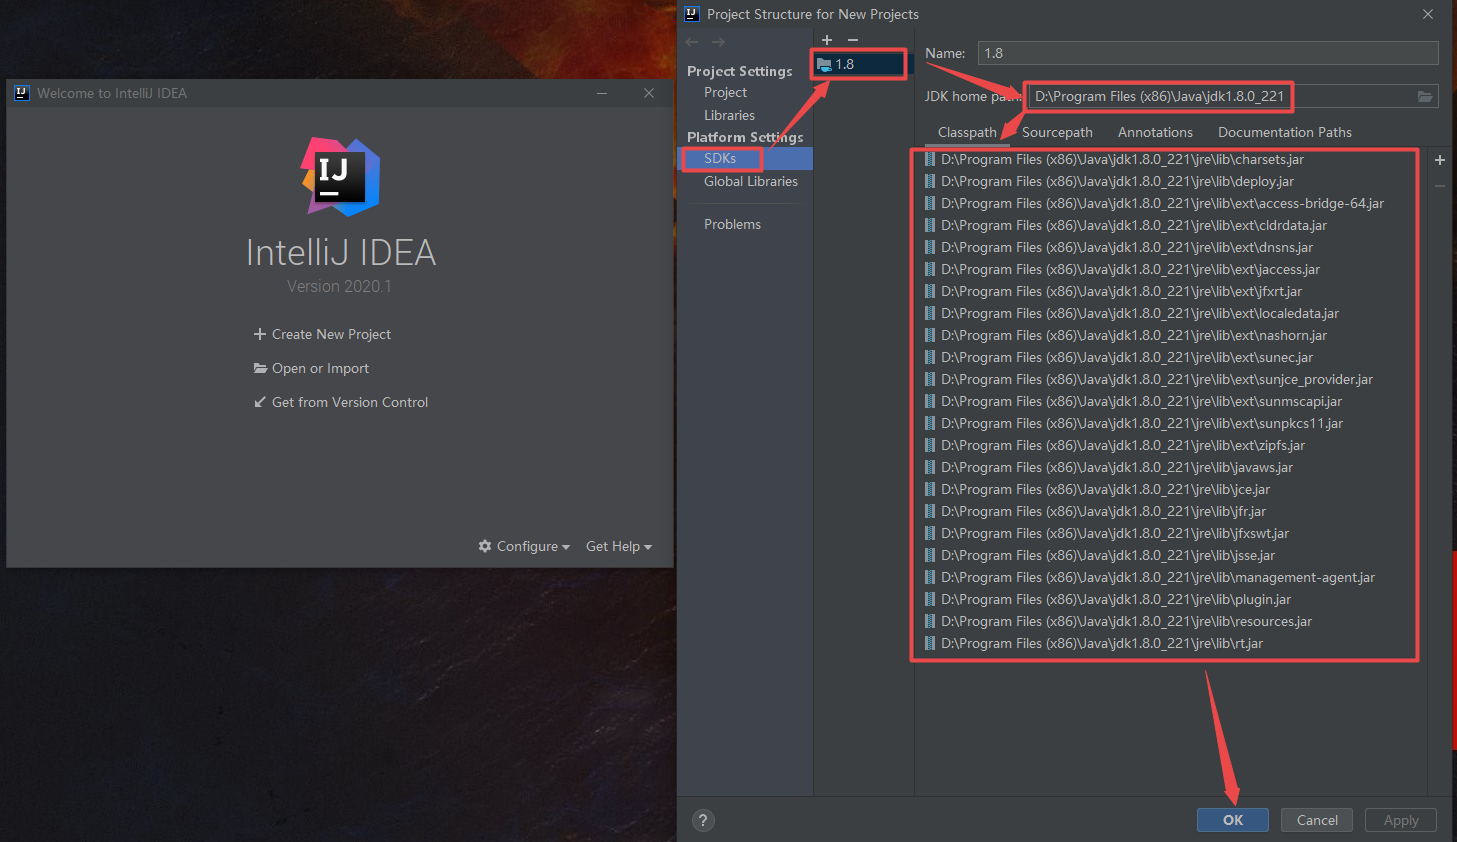Navigate back with the left arrow
This screenshot has width=1457, height=842.
pos(692,42)
